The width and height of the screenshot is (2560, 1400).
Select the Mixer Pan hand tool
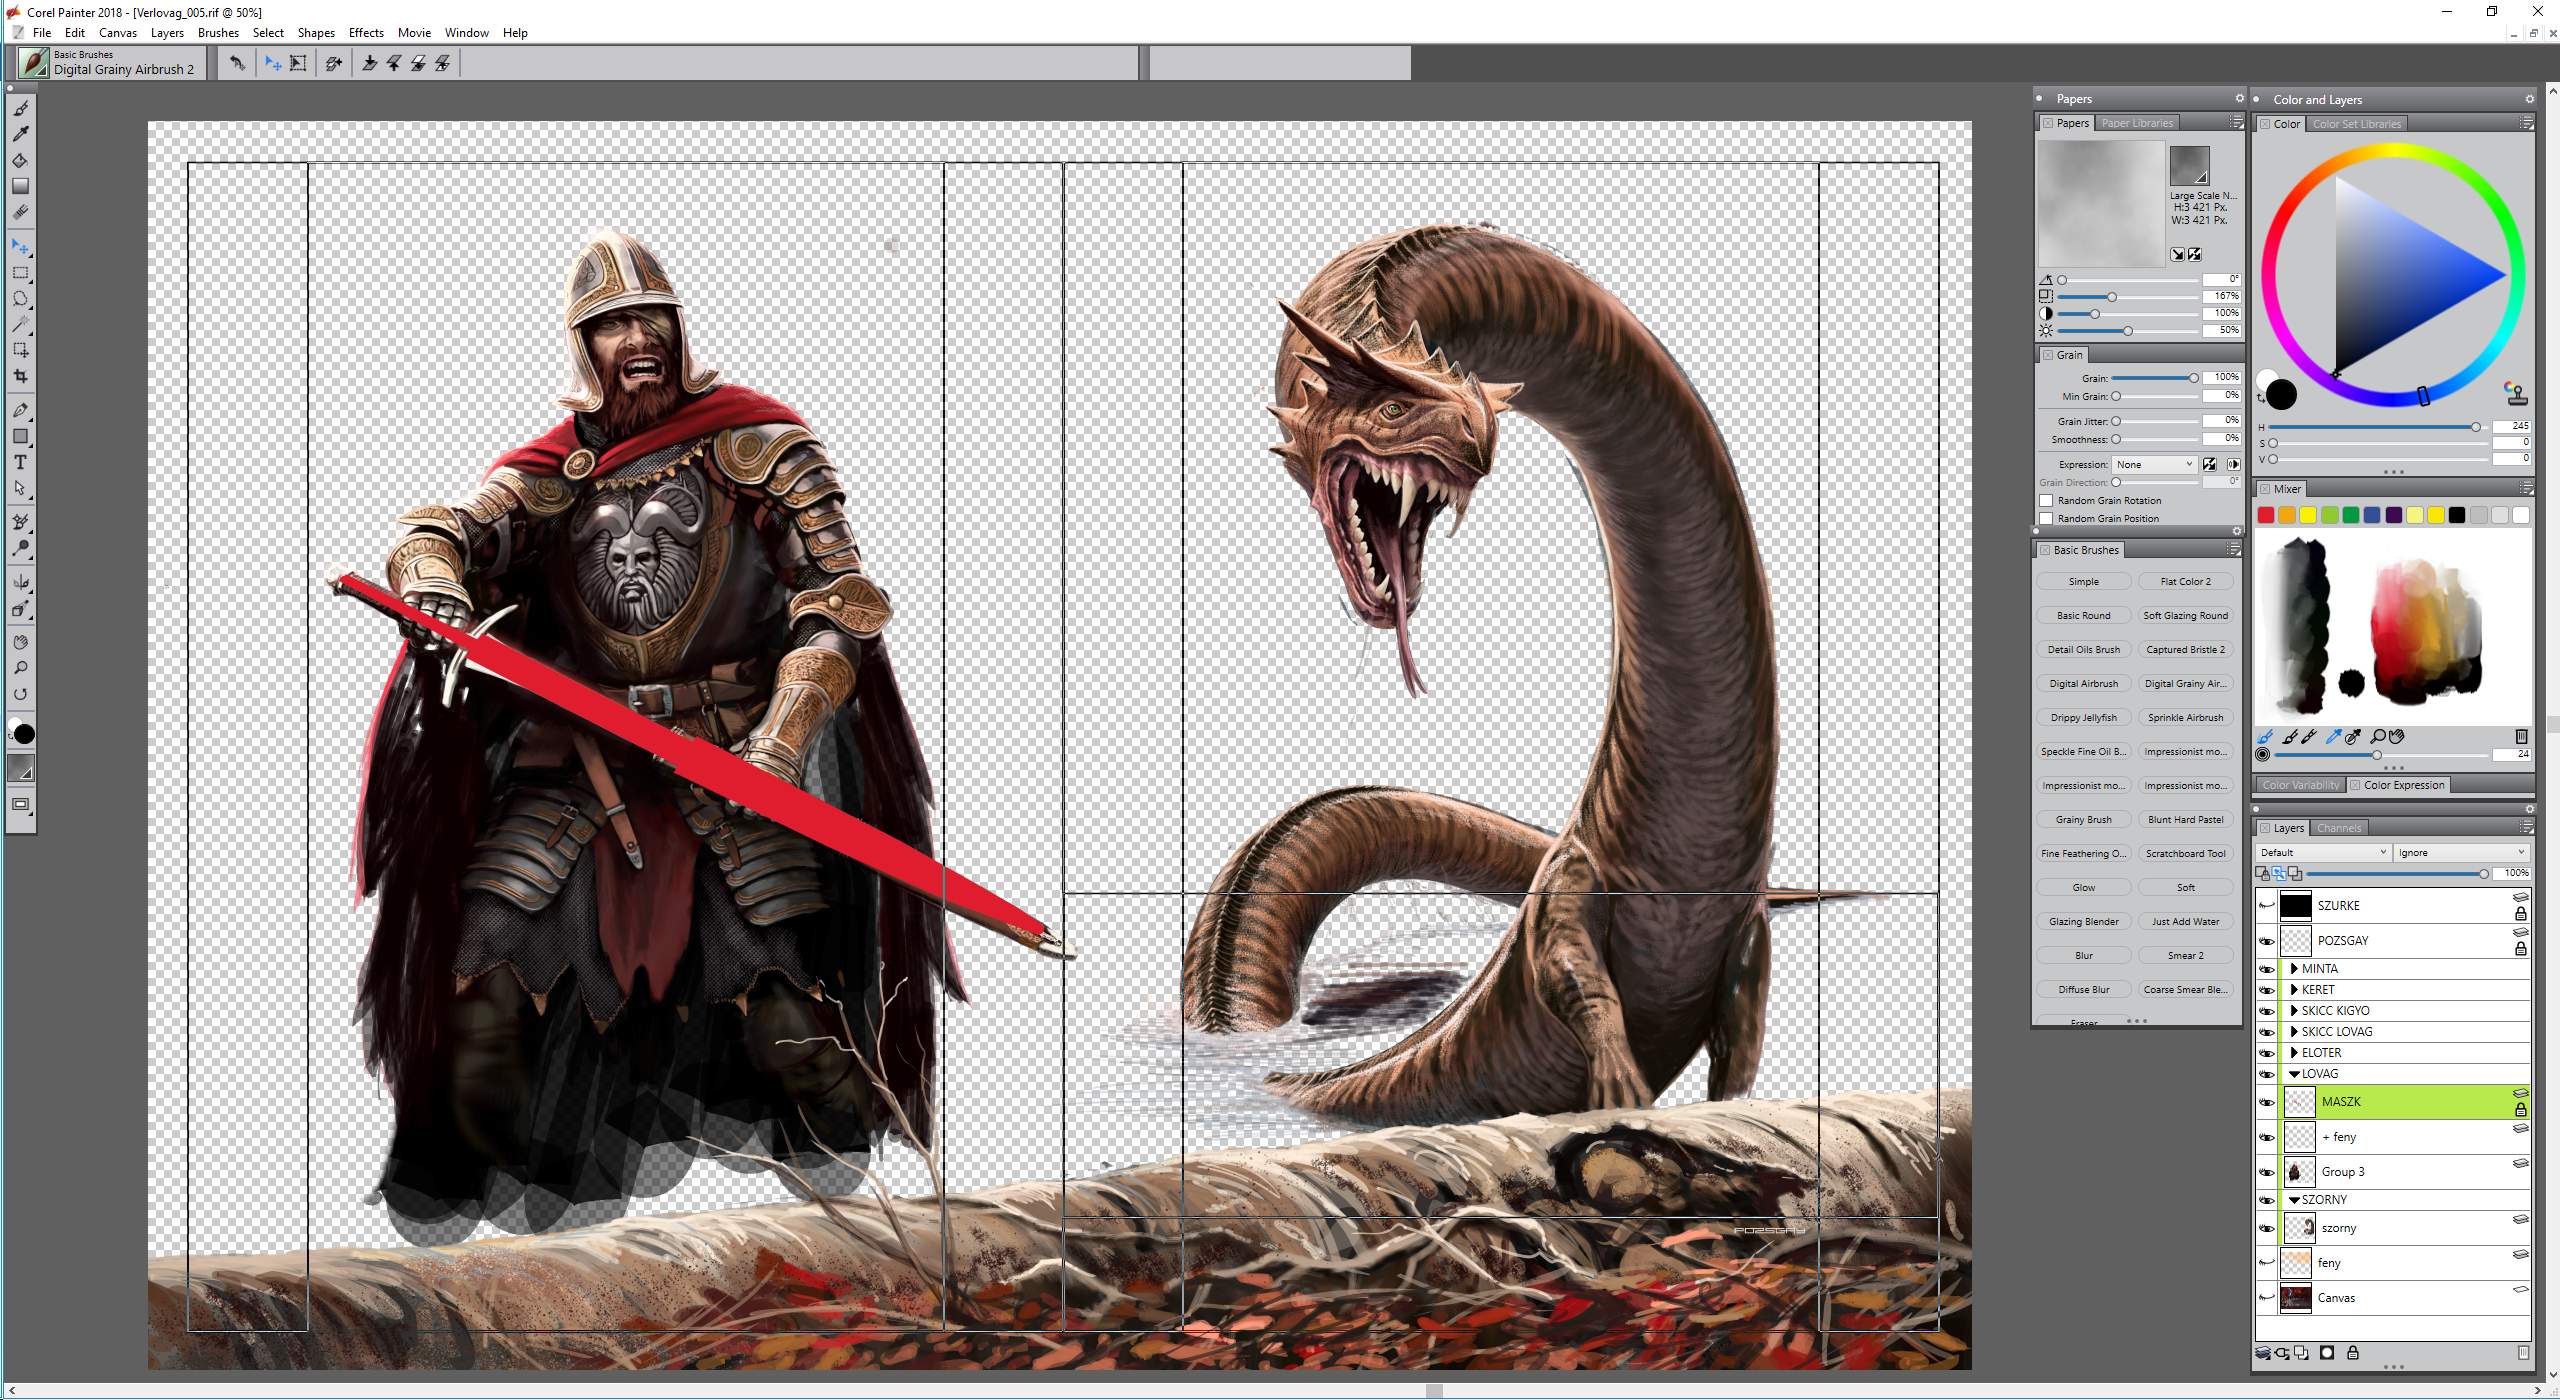(x=2397, y=736)
